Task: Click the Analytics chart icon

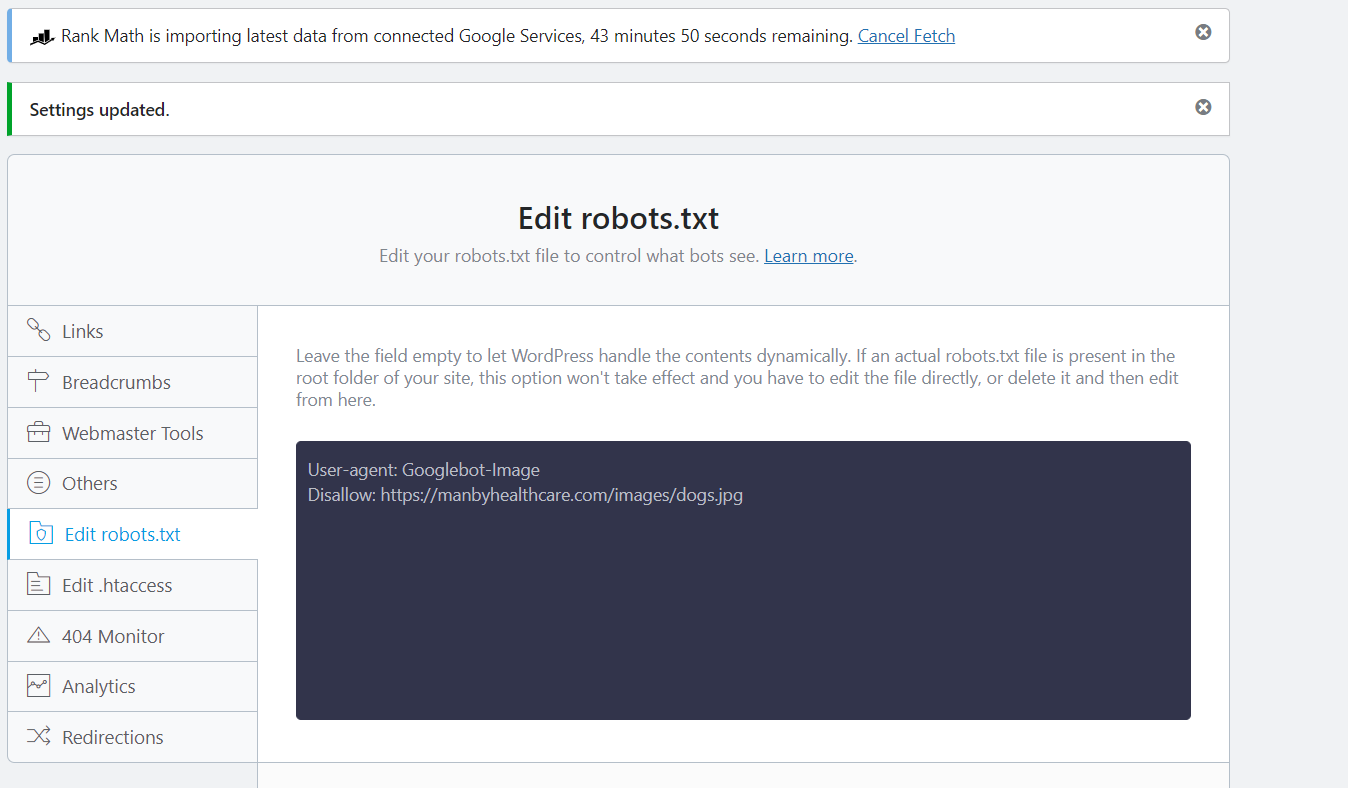Action: point(38,686)
